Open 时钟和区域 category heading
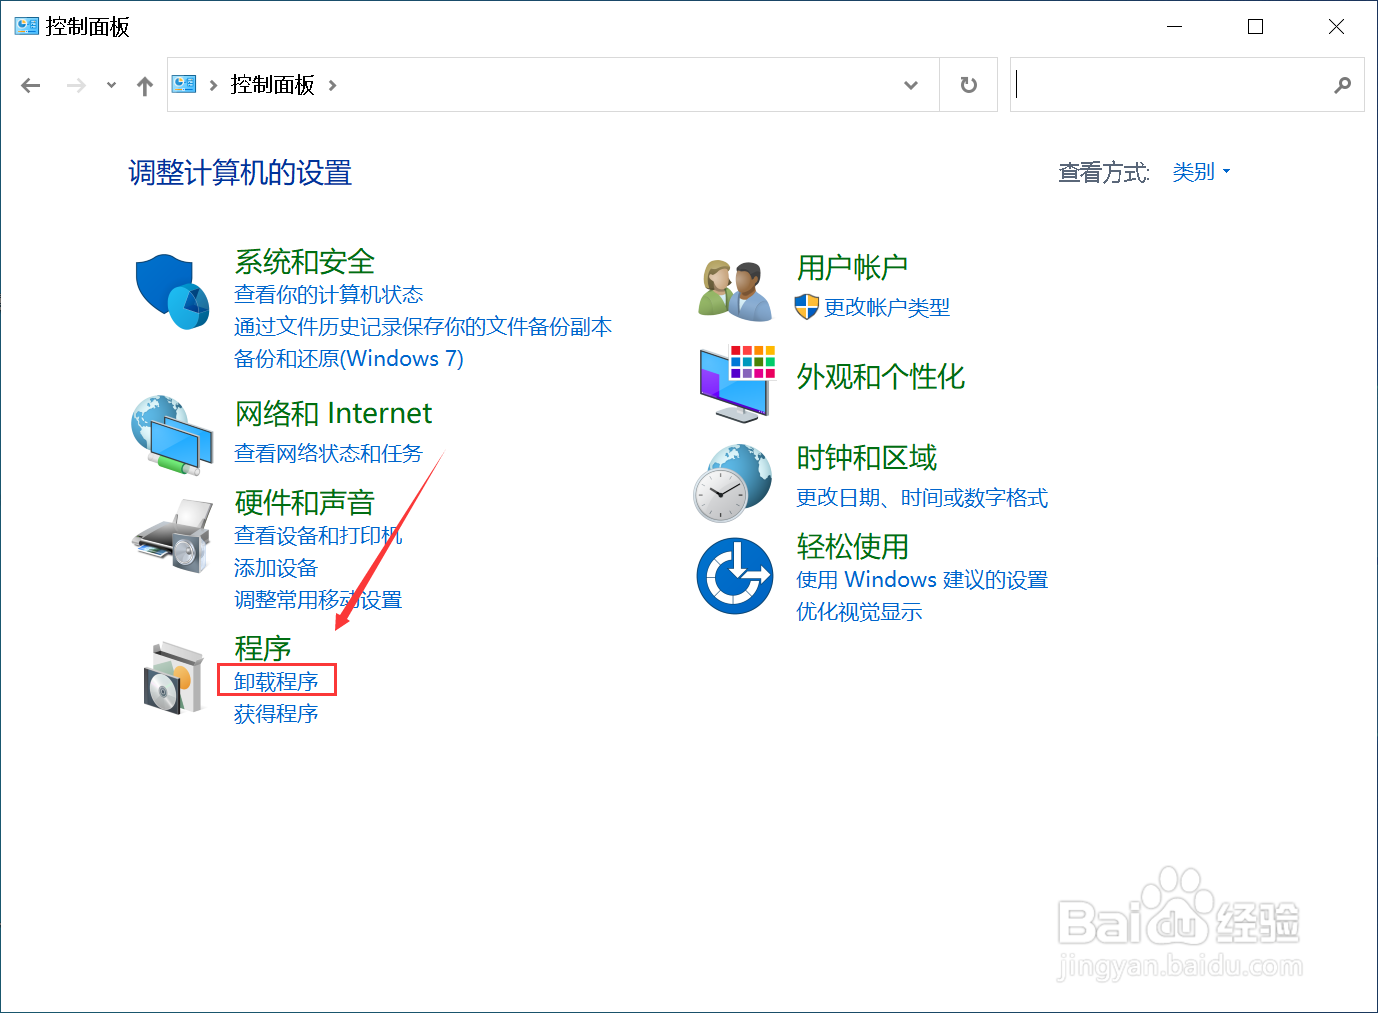This screenshot has width=1378, height=1013. pos(867,458)
